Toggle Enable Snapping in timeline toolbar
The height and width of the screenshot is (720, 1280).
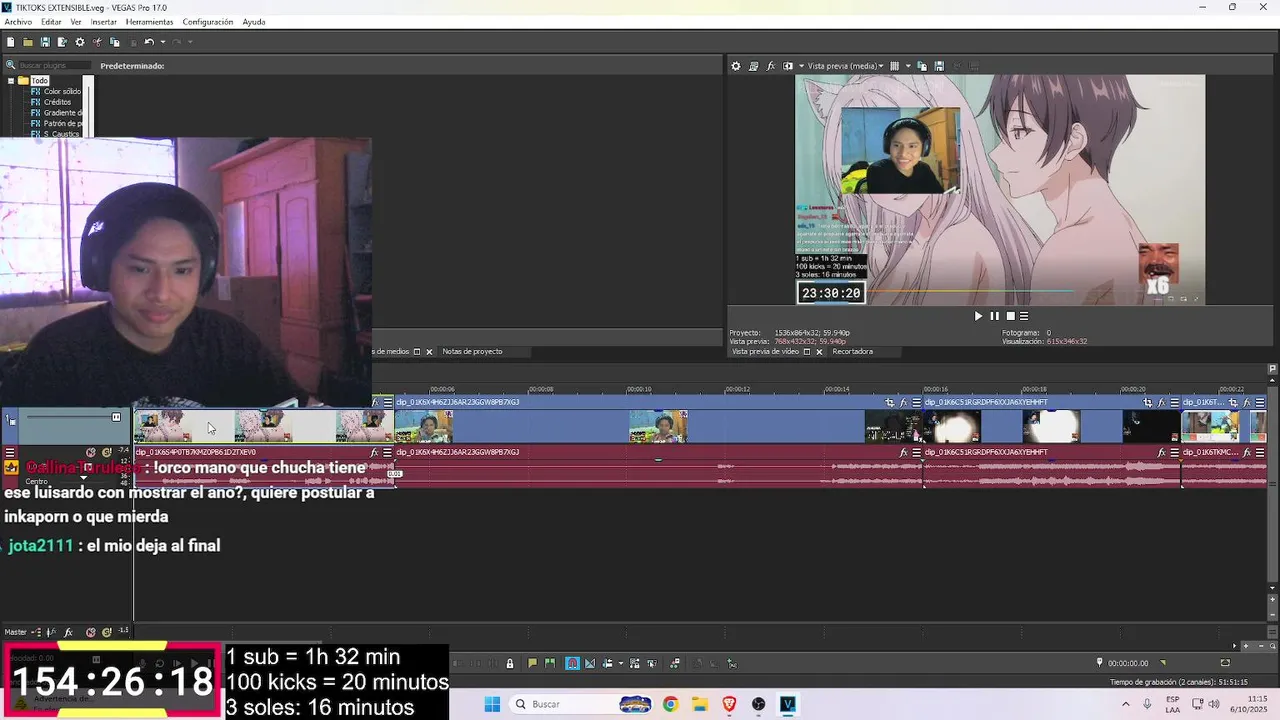(572, 663)
